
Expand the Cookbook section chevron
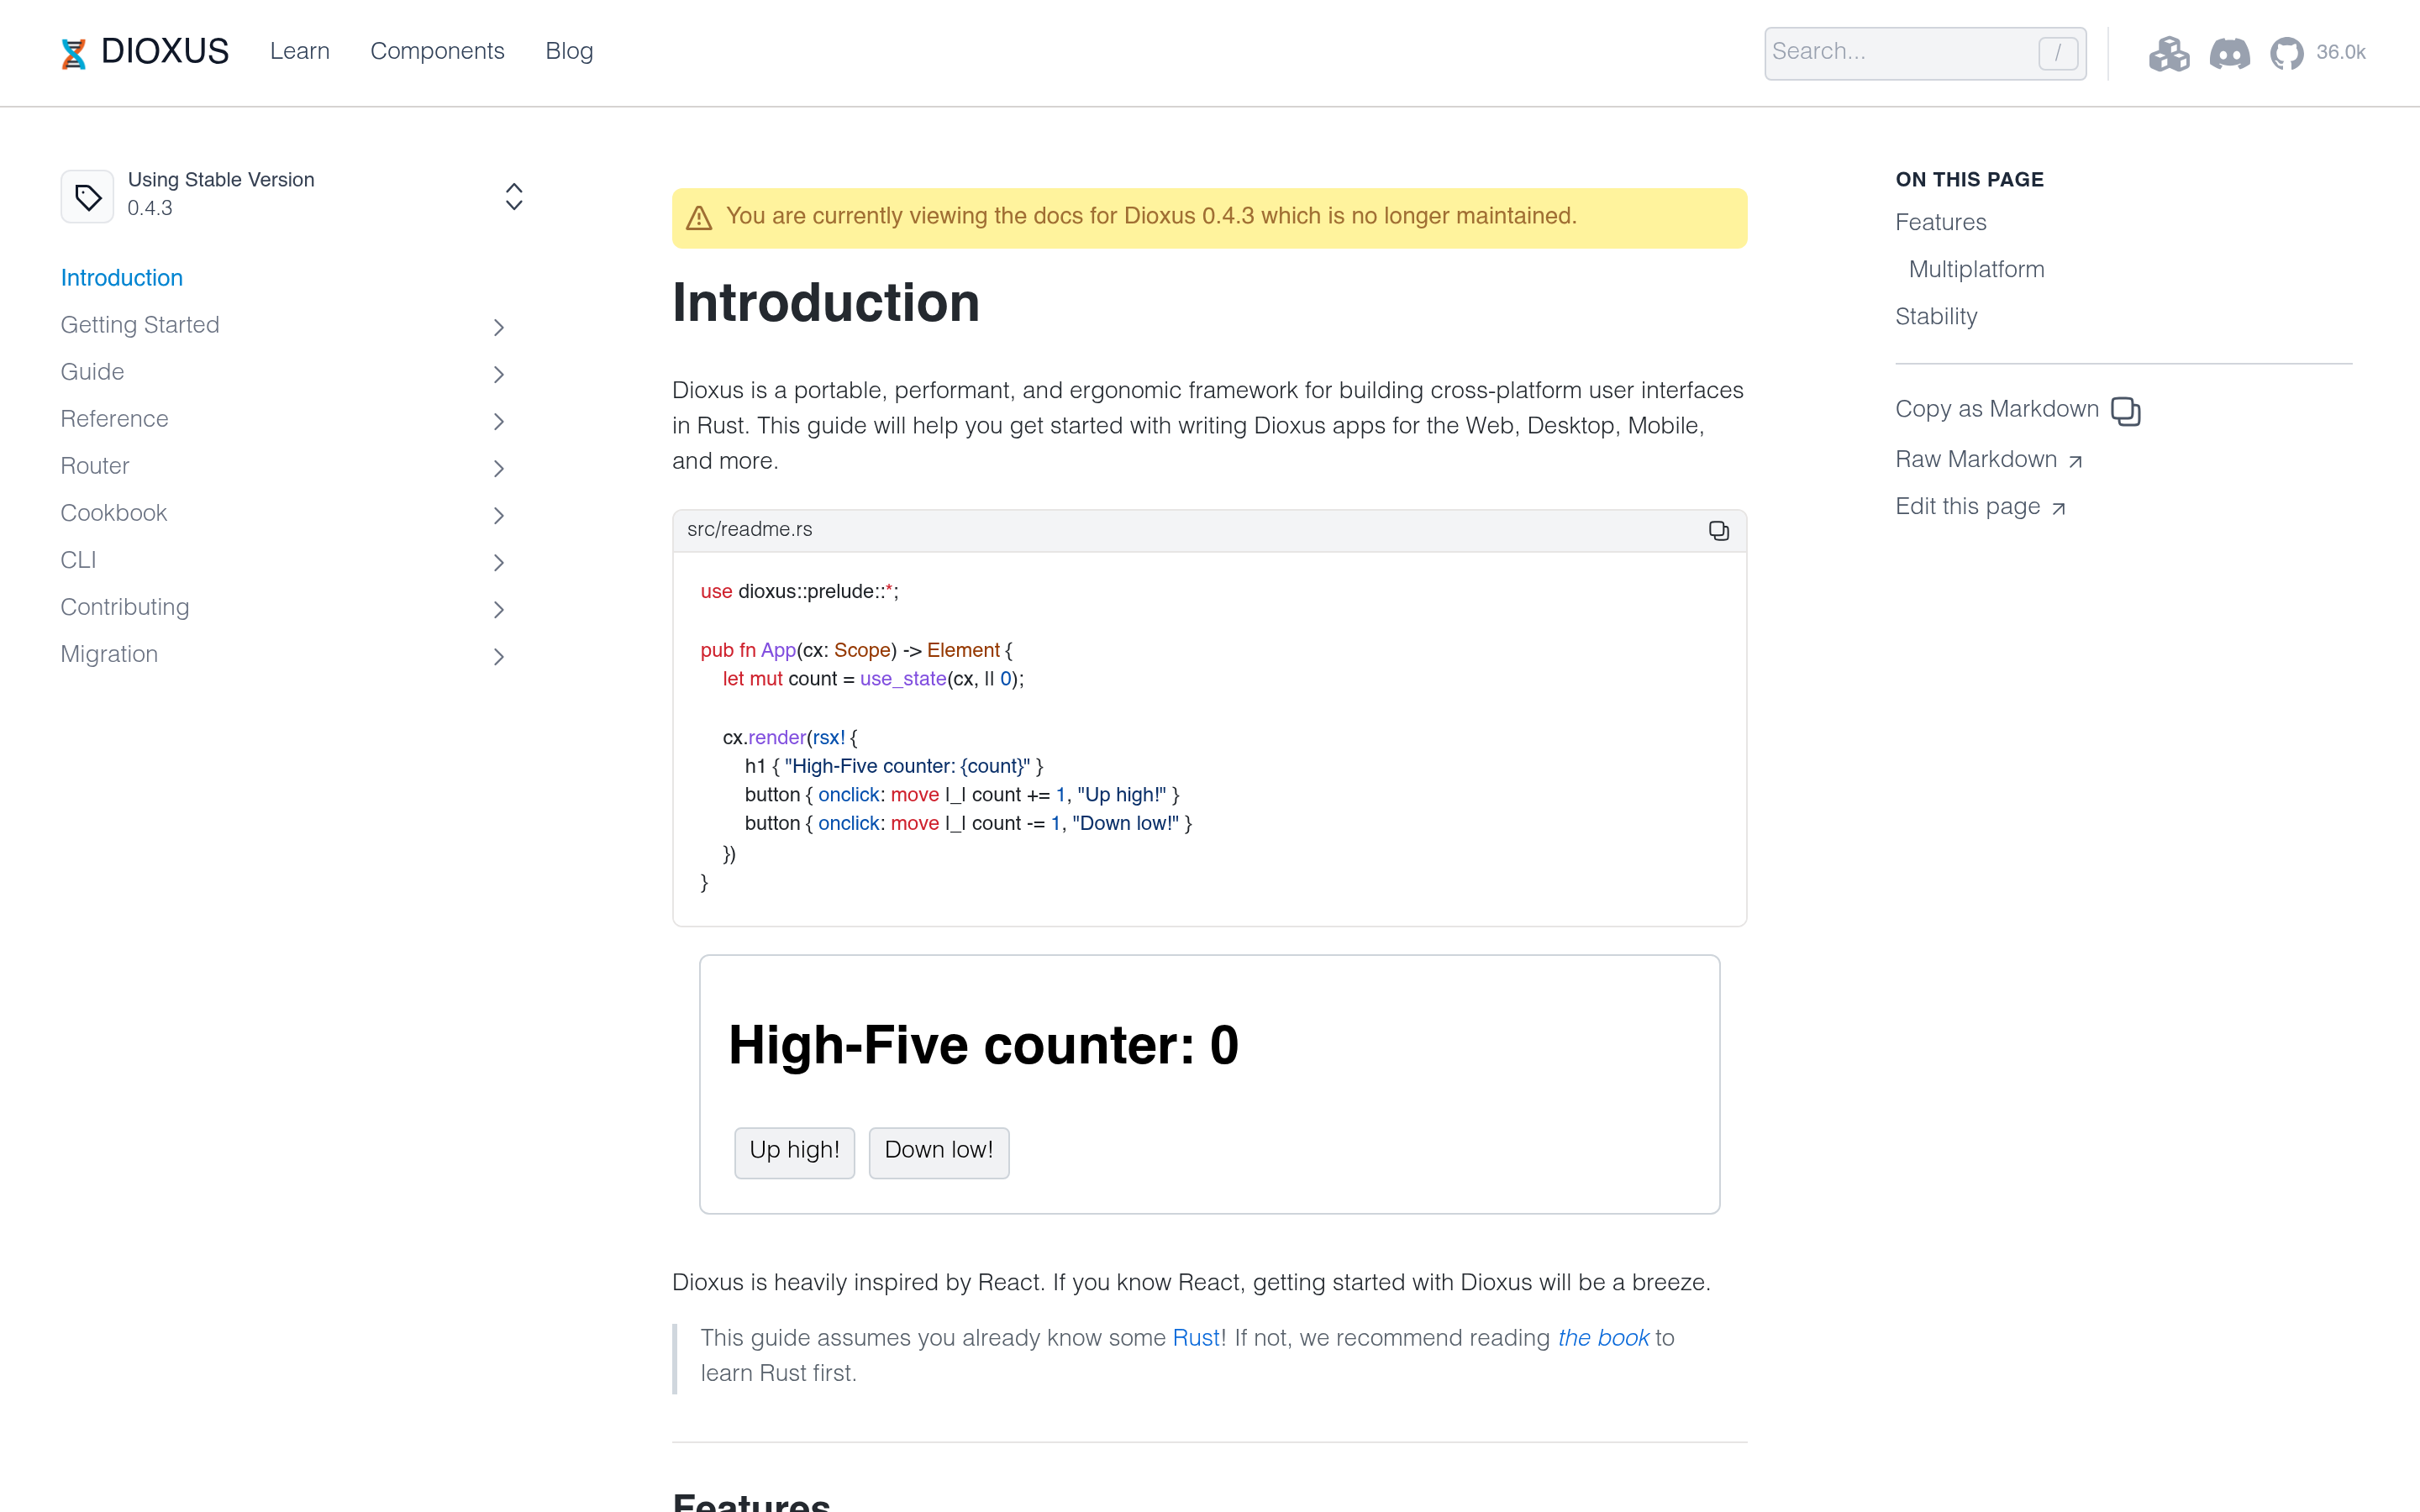click(499, 515)
